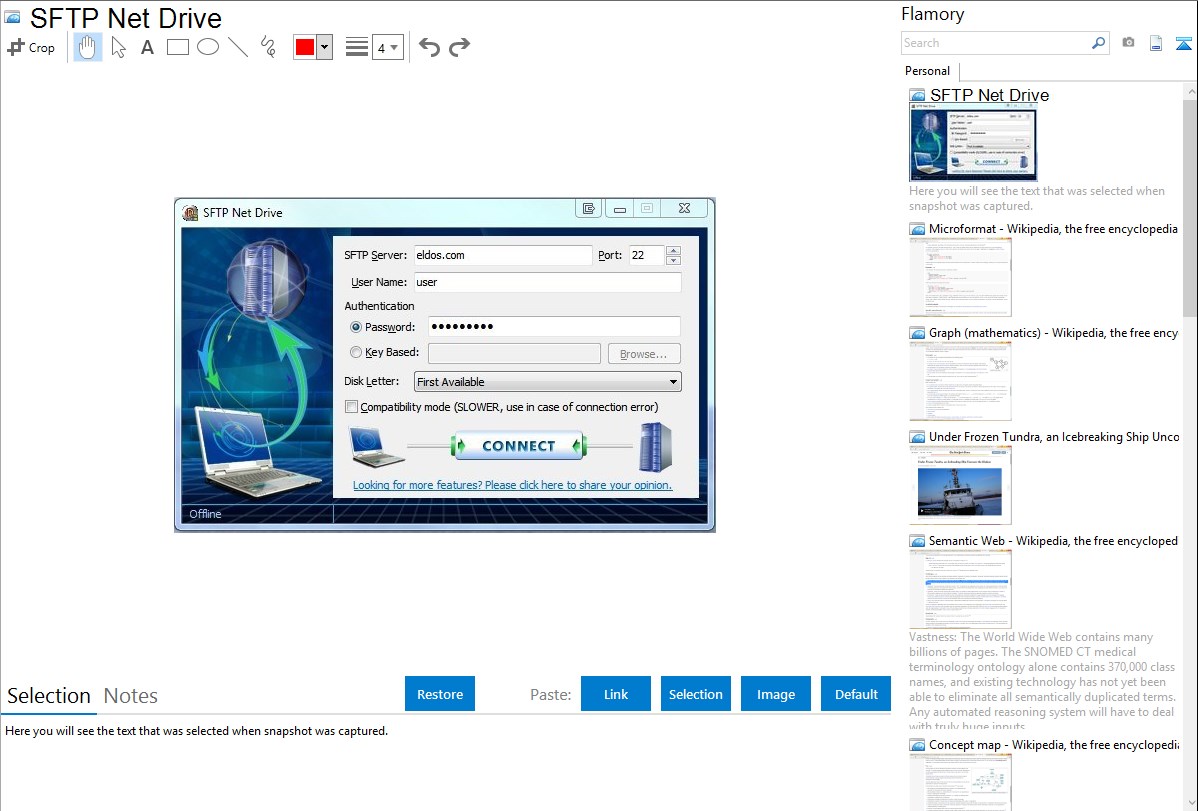Click the SFTP Server field eldos.com
Screen dimensions: 1198x811
click(x=503, y=255)
